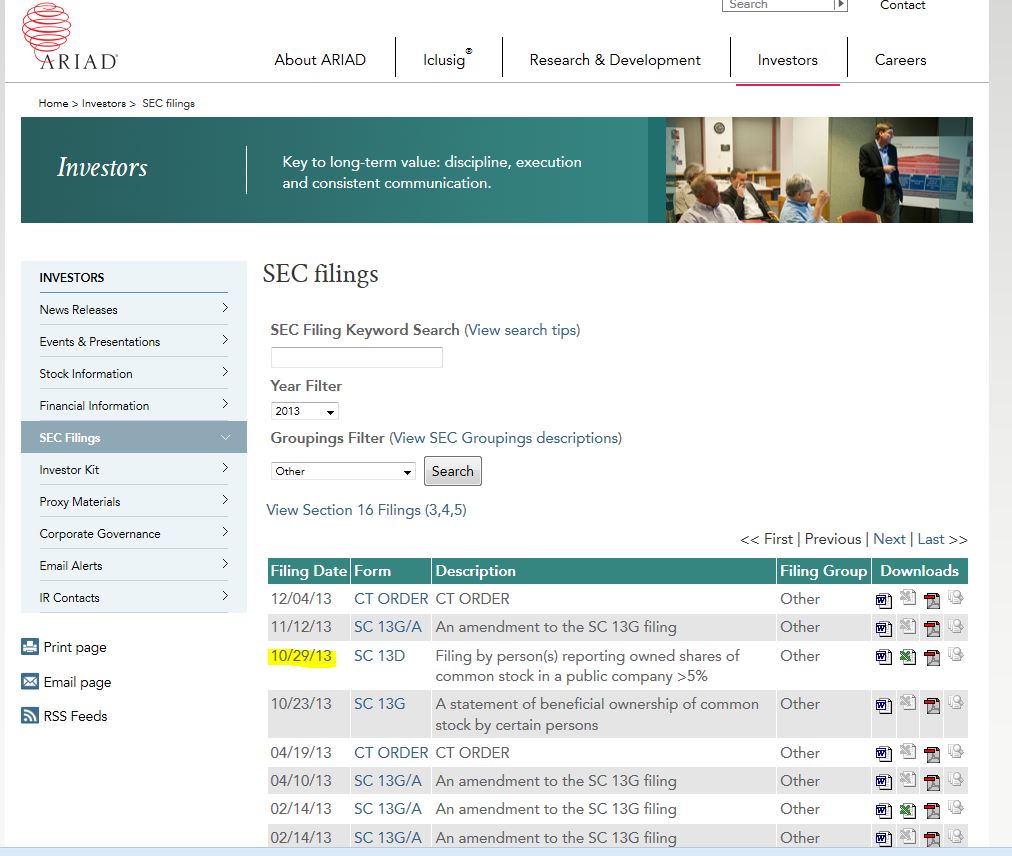Screen dimensions: 1012x856
Task: Click the Print page printer icon
Action: pyautogui.click(x=30, y=647)
